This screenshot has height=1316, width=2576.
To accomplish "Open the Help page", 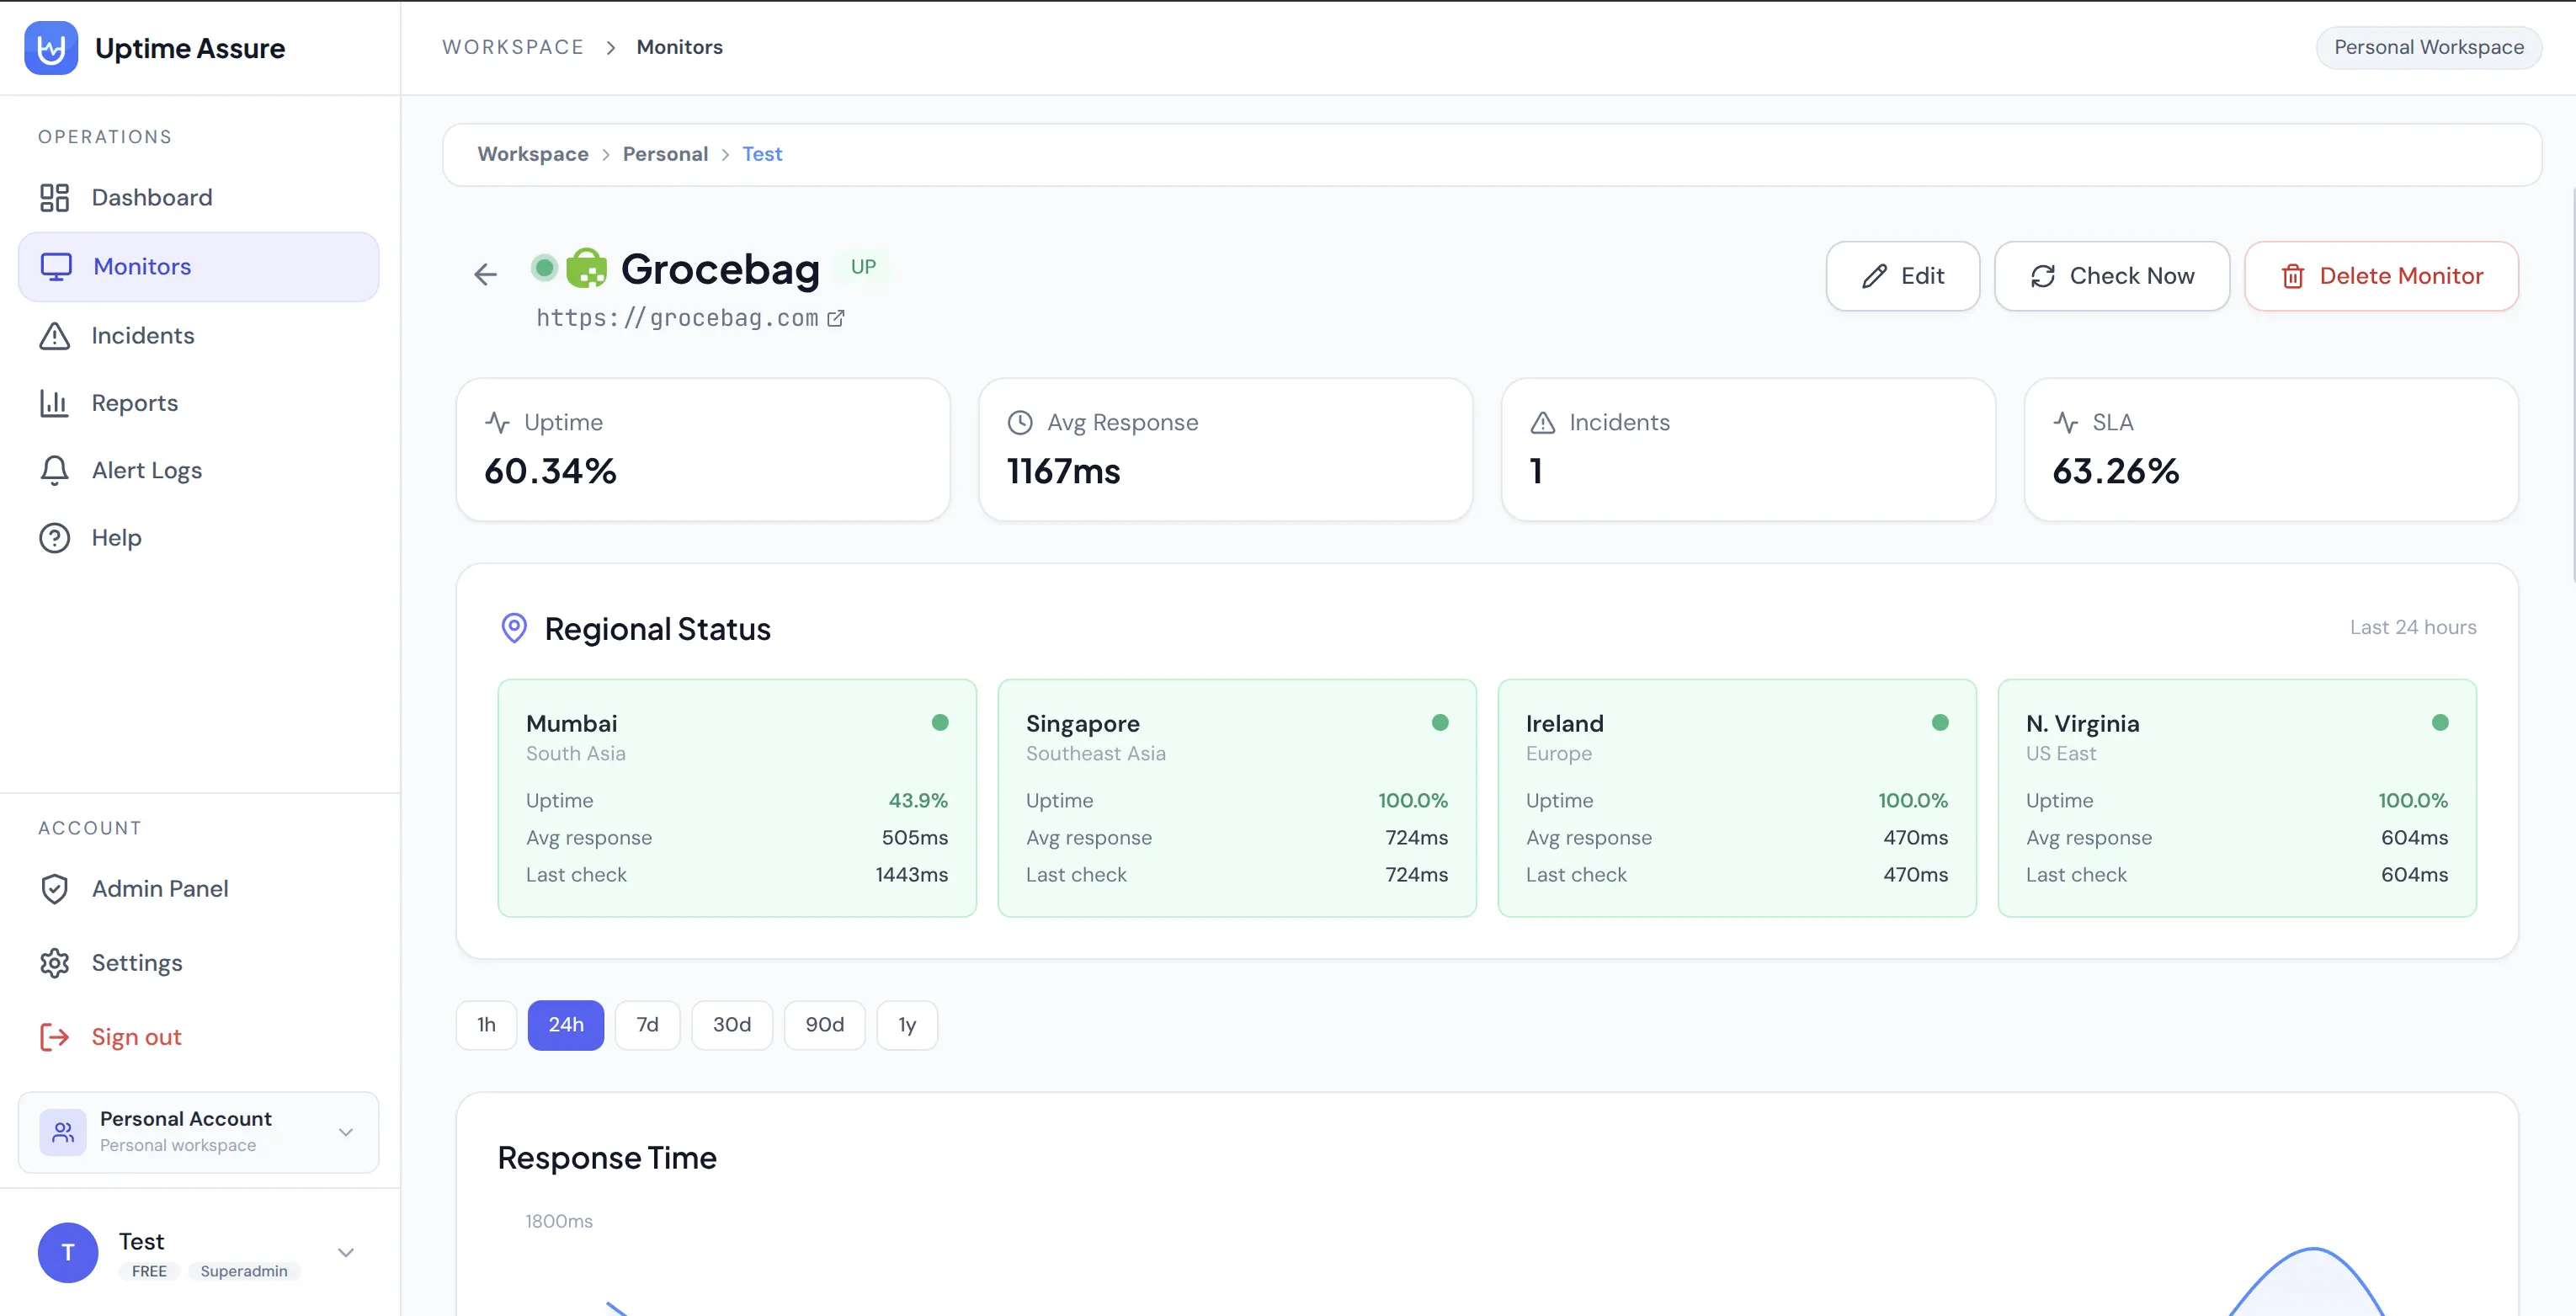I will [x=198, y=537].
